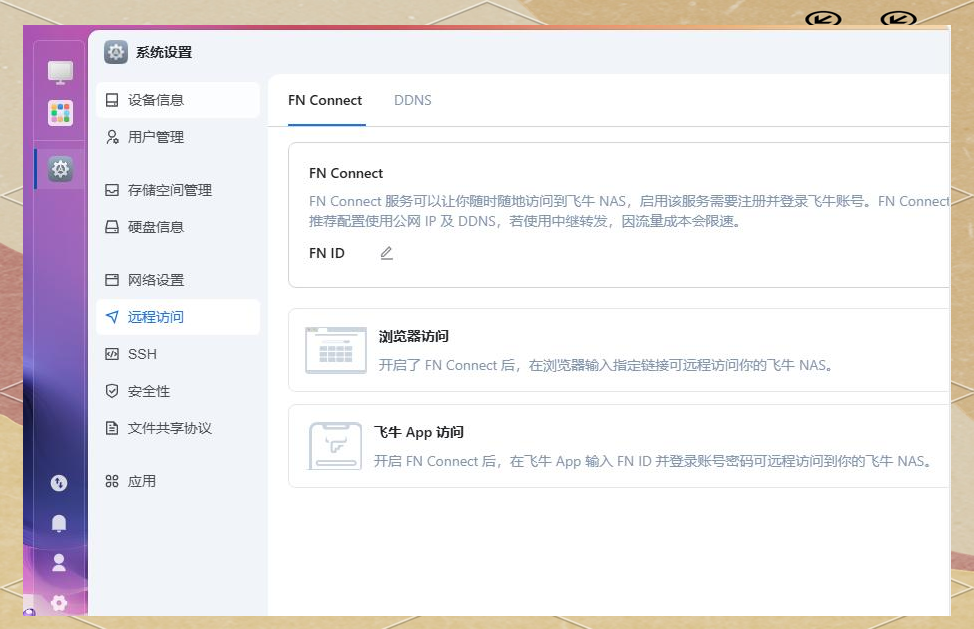Open the app grid icon in the dock
This screenshot has height=629, width=974.
(x=58, y=113)
